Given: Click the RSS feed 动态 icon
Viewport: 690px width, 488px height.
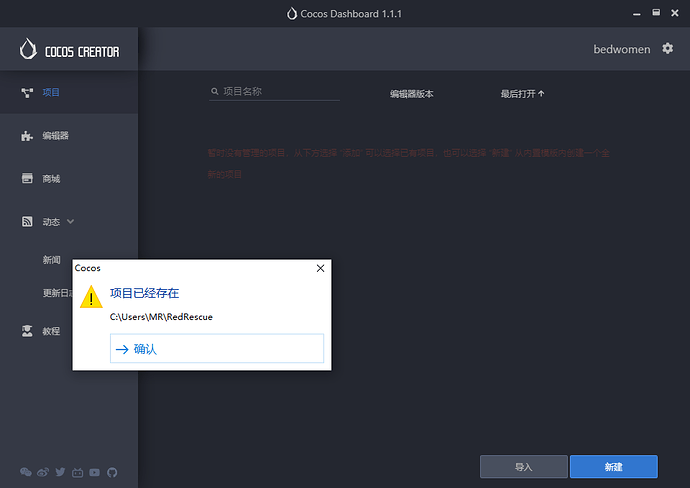Looking at the screenshot, I should (27, 221).
